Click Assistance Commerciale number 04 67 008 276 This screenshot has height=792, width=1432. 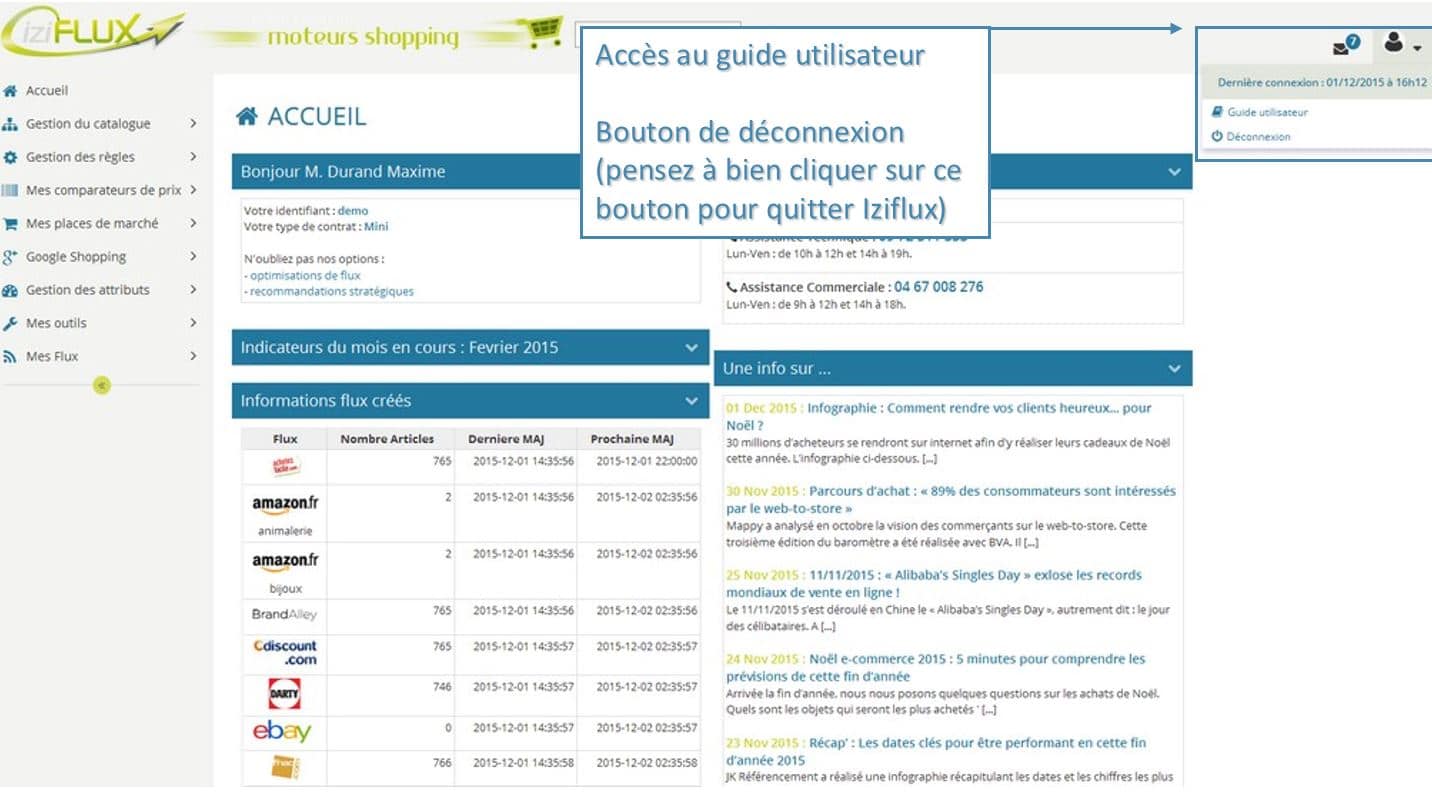939,287
